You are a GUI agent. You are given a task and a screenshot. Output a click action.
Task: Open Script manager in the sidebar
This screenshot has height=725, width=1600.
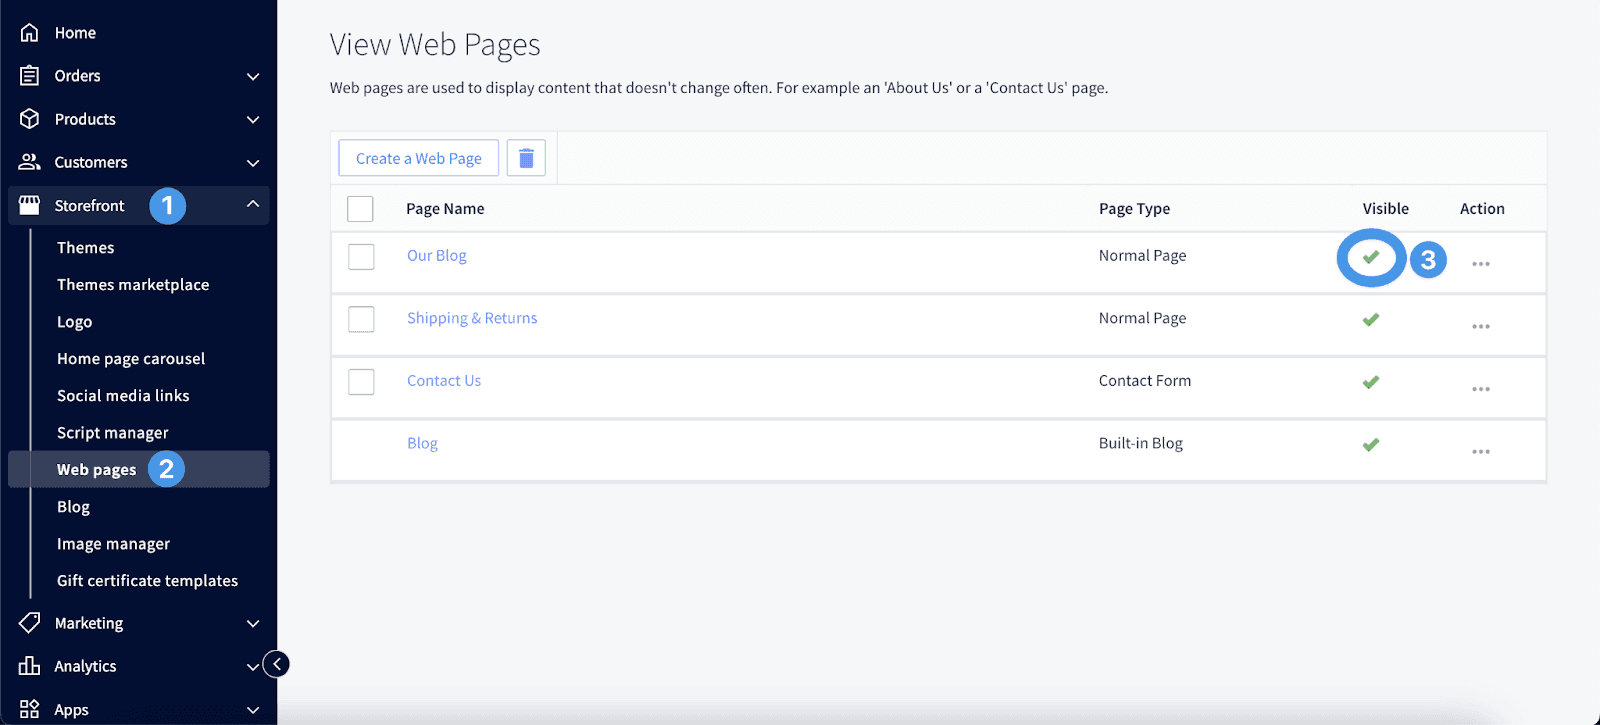tap(112, 432)
